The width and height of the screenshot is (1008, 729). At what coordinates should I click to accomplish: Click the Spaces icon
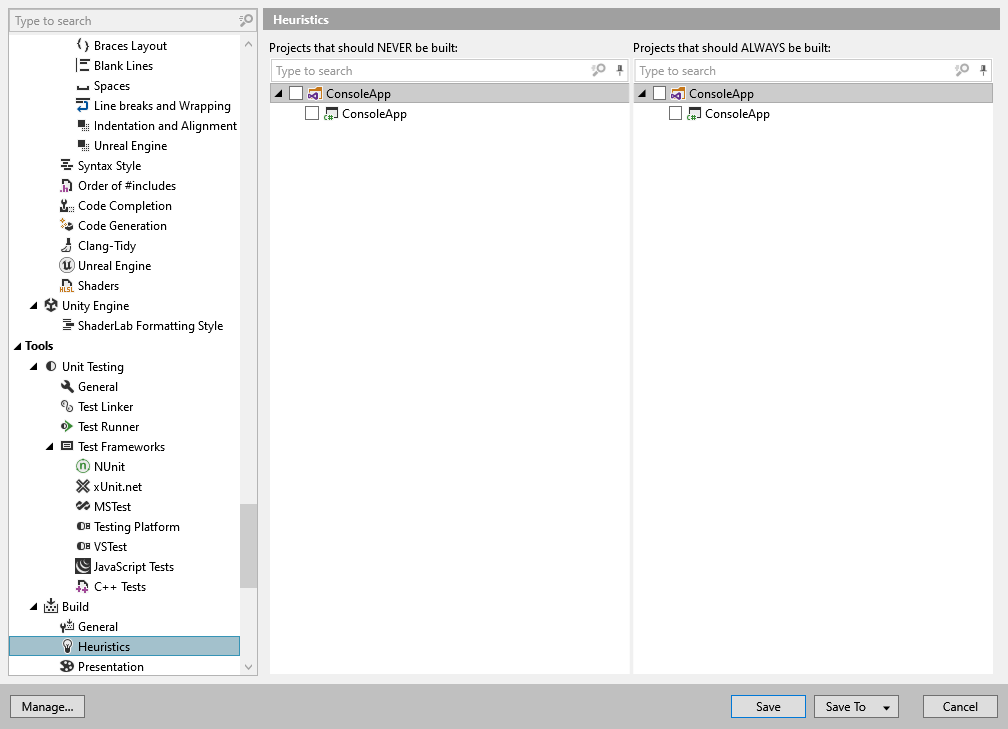tap(82, 87)
